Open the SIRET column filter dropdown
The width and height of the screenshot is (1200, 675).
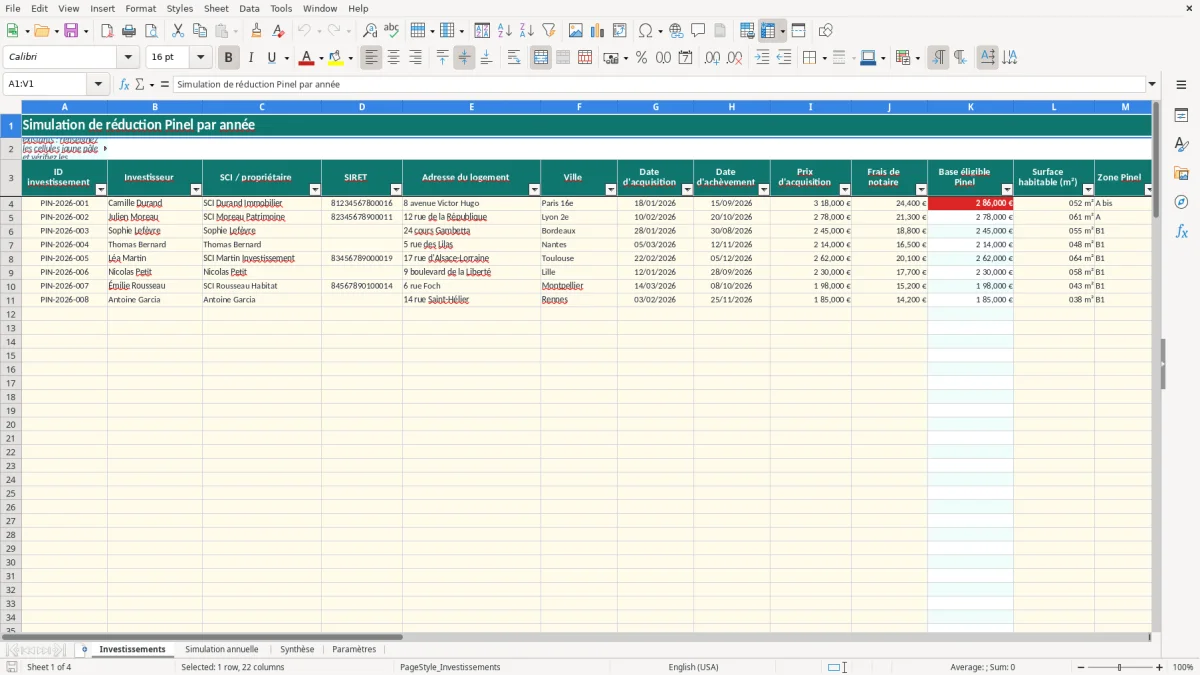click(x=396, y=189)
